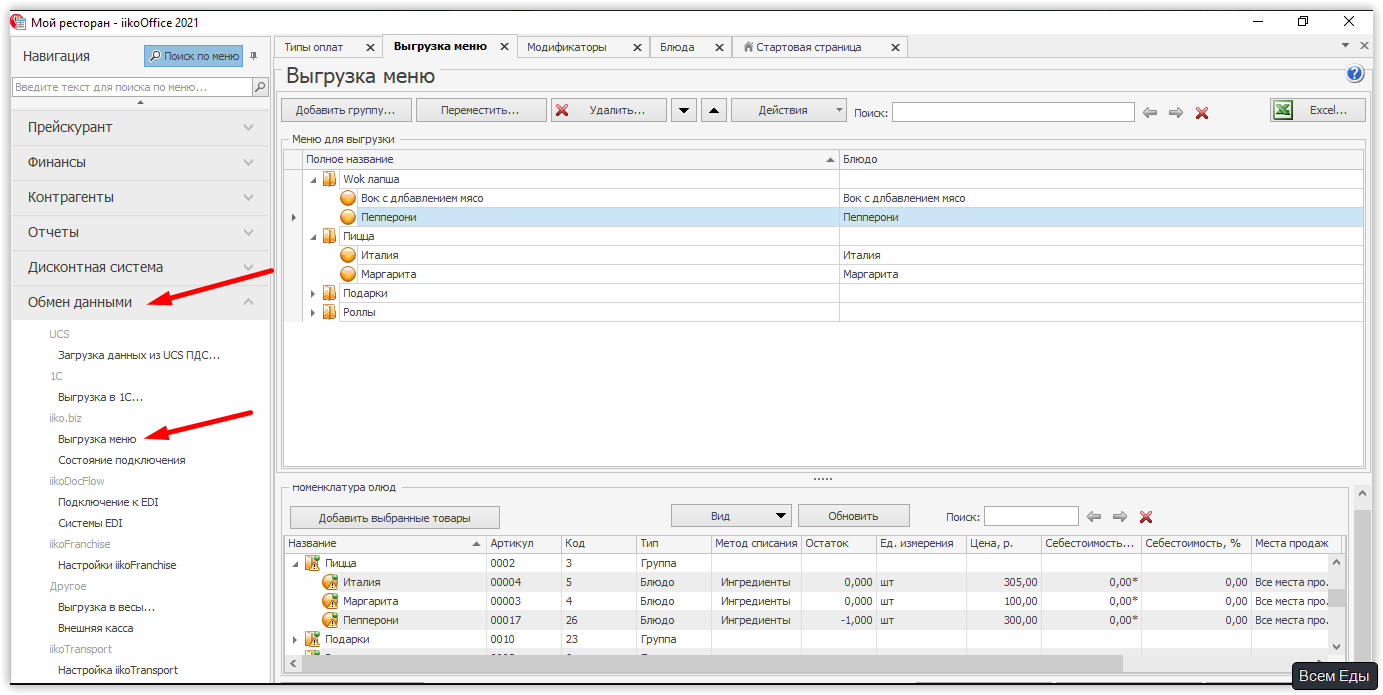
Task: Click Пепперони warning icon in nomenclature
Action: coord(330,620)
